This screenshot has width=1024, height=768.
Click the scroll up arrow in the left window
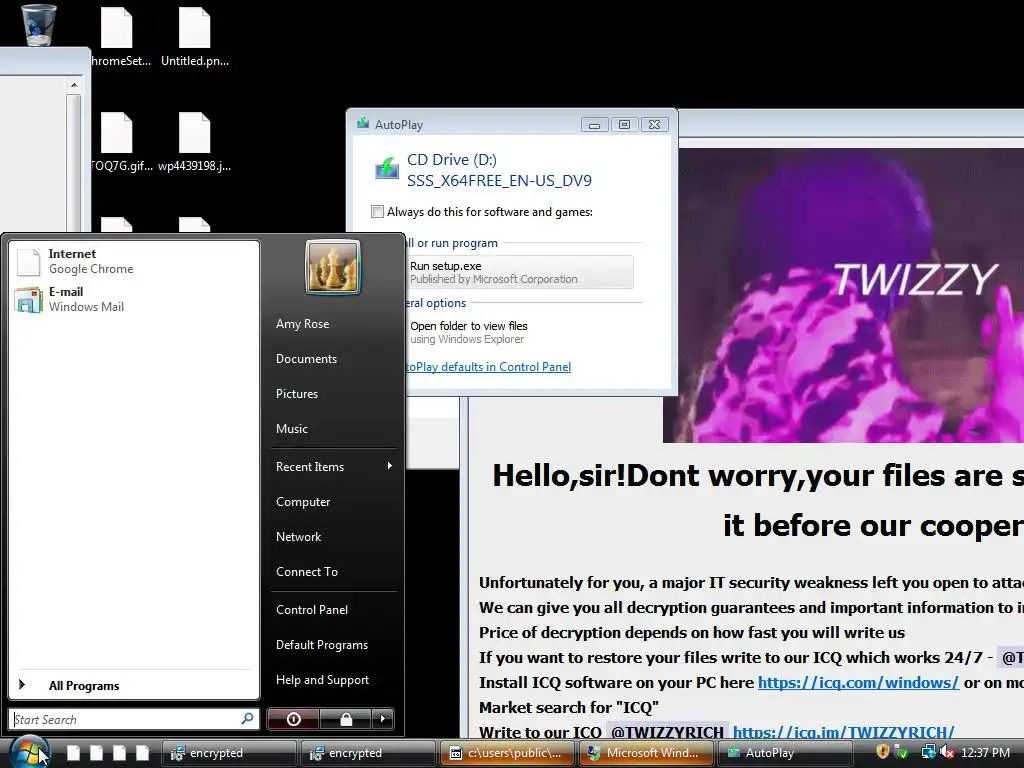(x=74, y=85)
